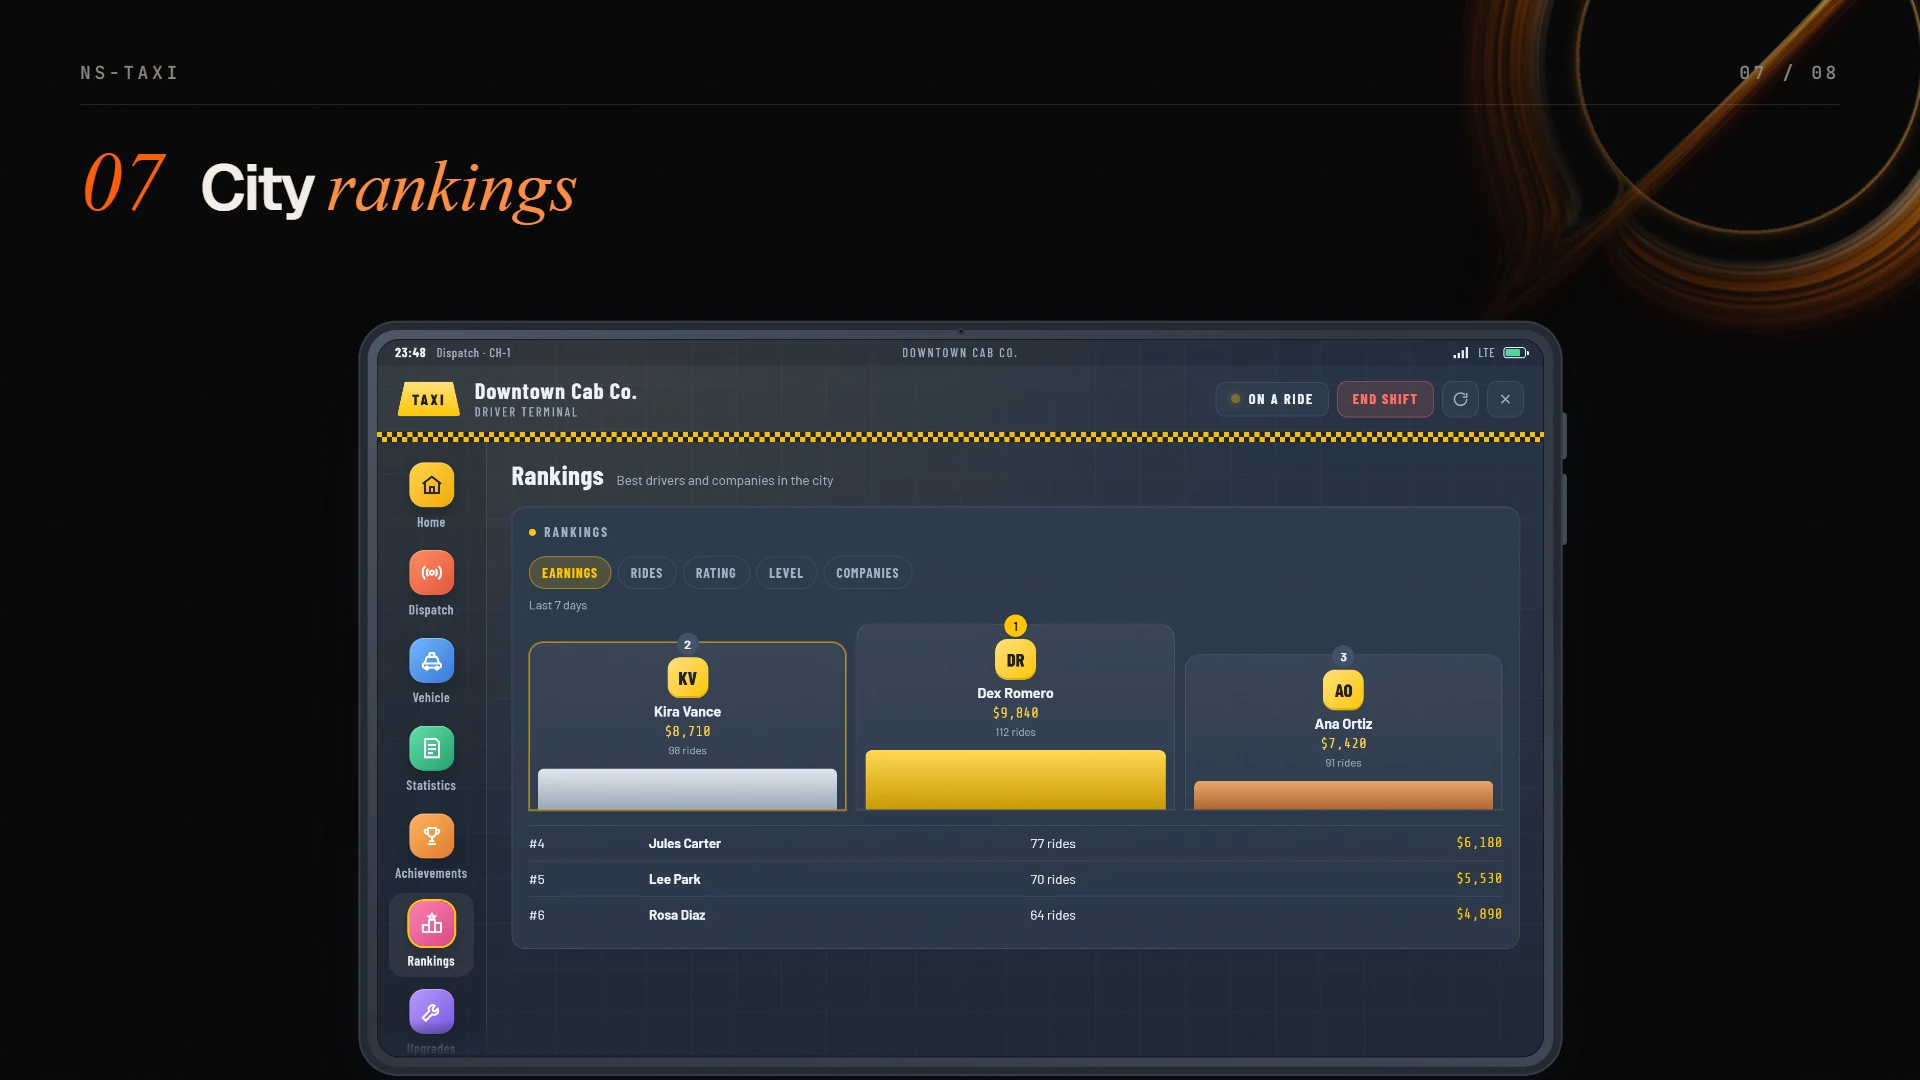This screenshot has height=1080, width=1920.
Task: Click the refresh icon in header
Action: [x=1460, y=399]
